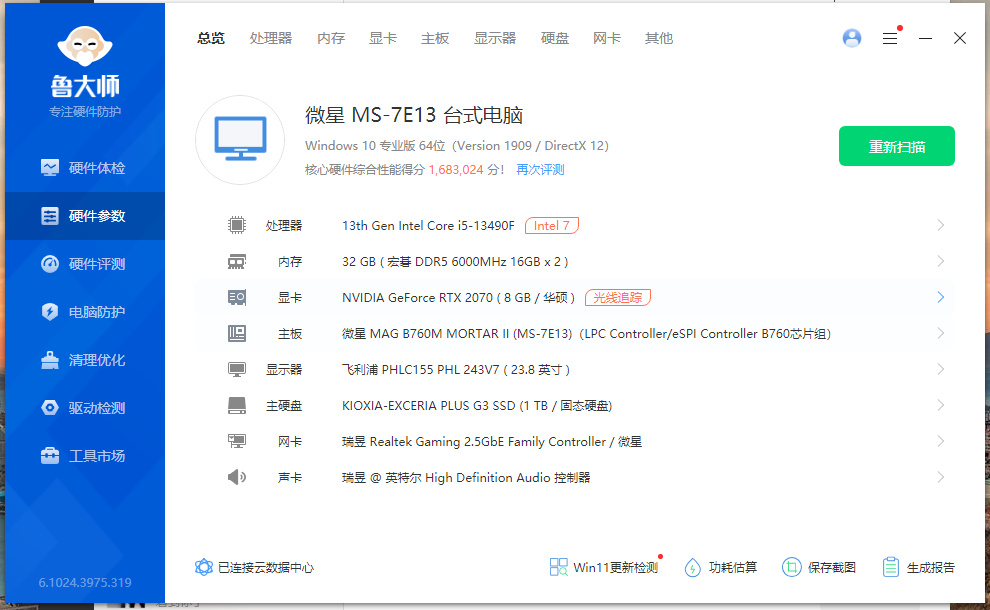
Task: Click the 显示器 monitor icon
Action: click(x=237, y=369)
